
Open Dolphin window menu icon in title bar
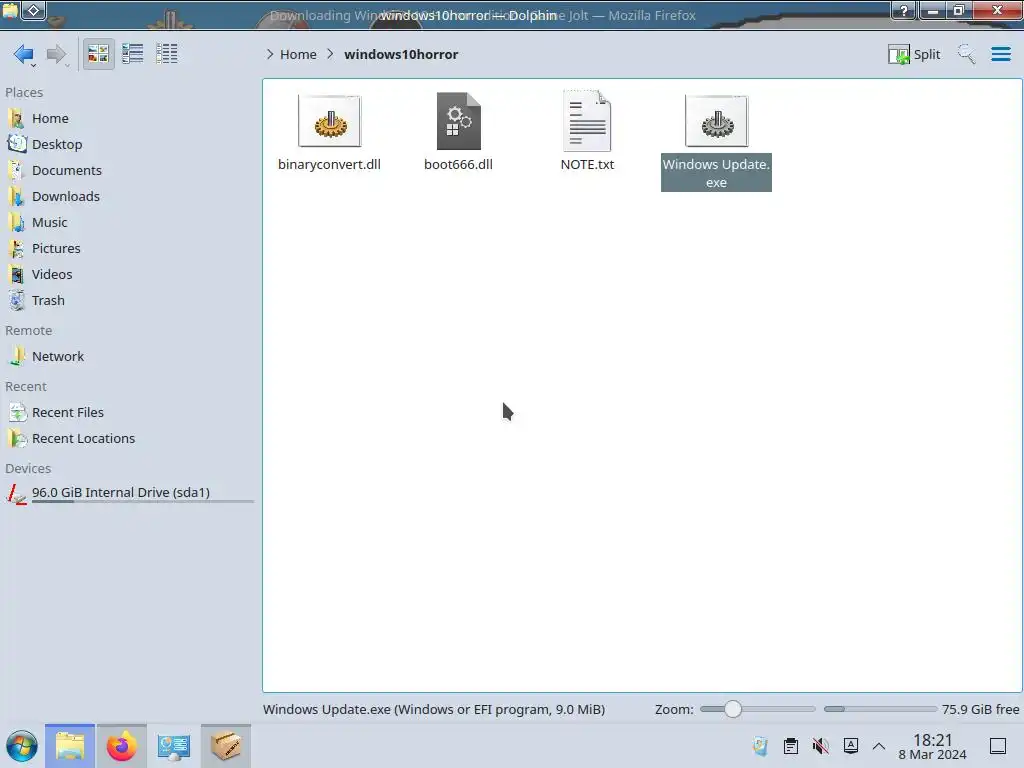(10, 10)
